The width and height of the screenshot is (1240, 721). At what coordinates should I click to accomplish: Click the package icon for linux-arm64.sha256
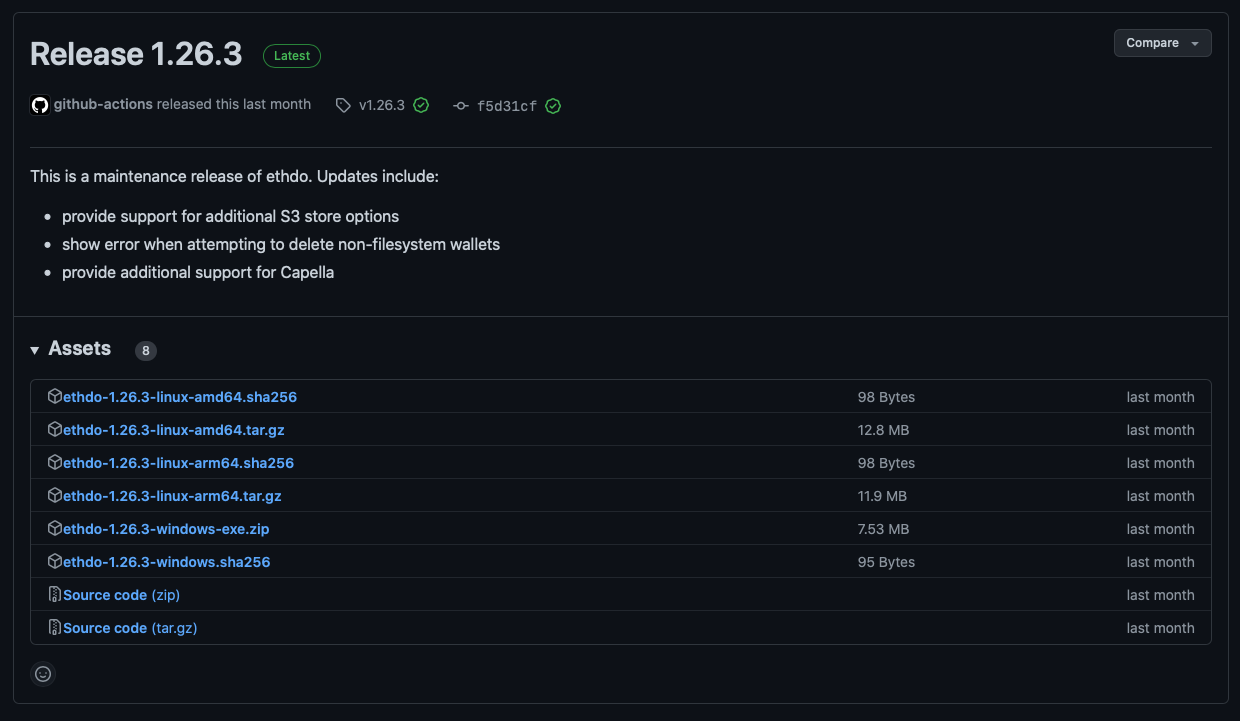point(55,463)
